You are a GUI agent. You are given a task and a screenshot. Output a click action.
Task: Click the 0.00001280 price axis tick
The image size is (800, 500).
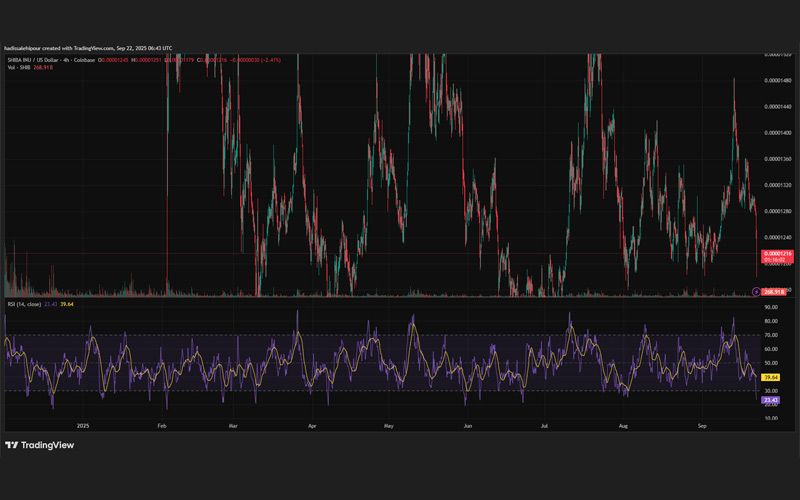(778, 211)
